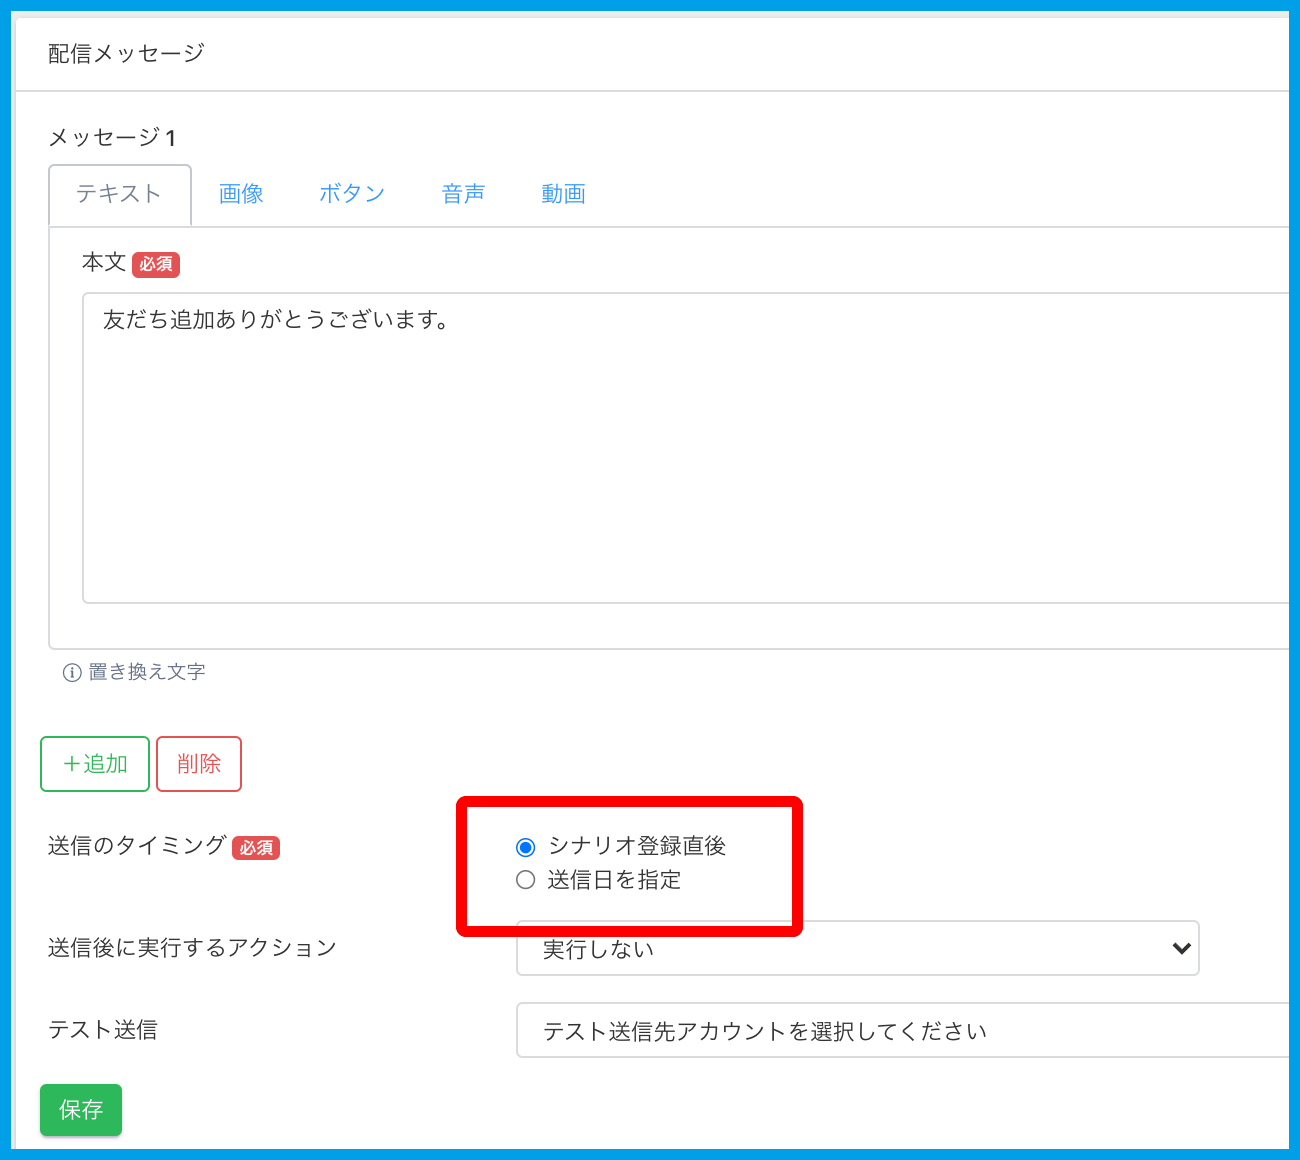Open the ボタン message tab

pos(352,194)
